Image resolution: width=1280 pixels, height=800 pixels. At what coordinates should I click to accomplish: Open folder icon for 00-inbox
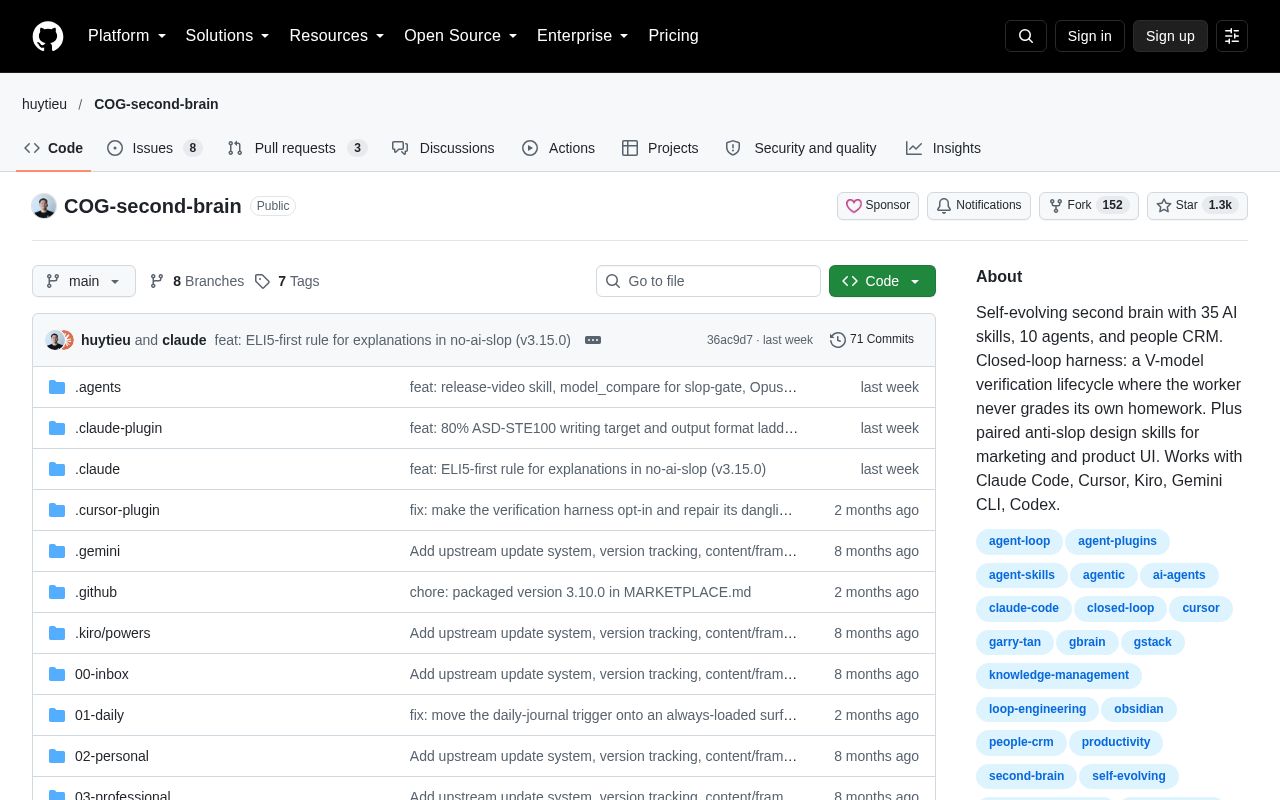pyautogui.click(x=57, y=674)
